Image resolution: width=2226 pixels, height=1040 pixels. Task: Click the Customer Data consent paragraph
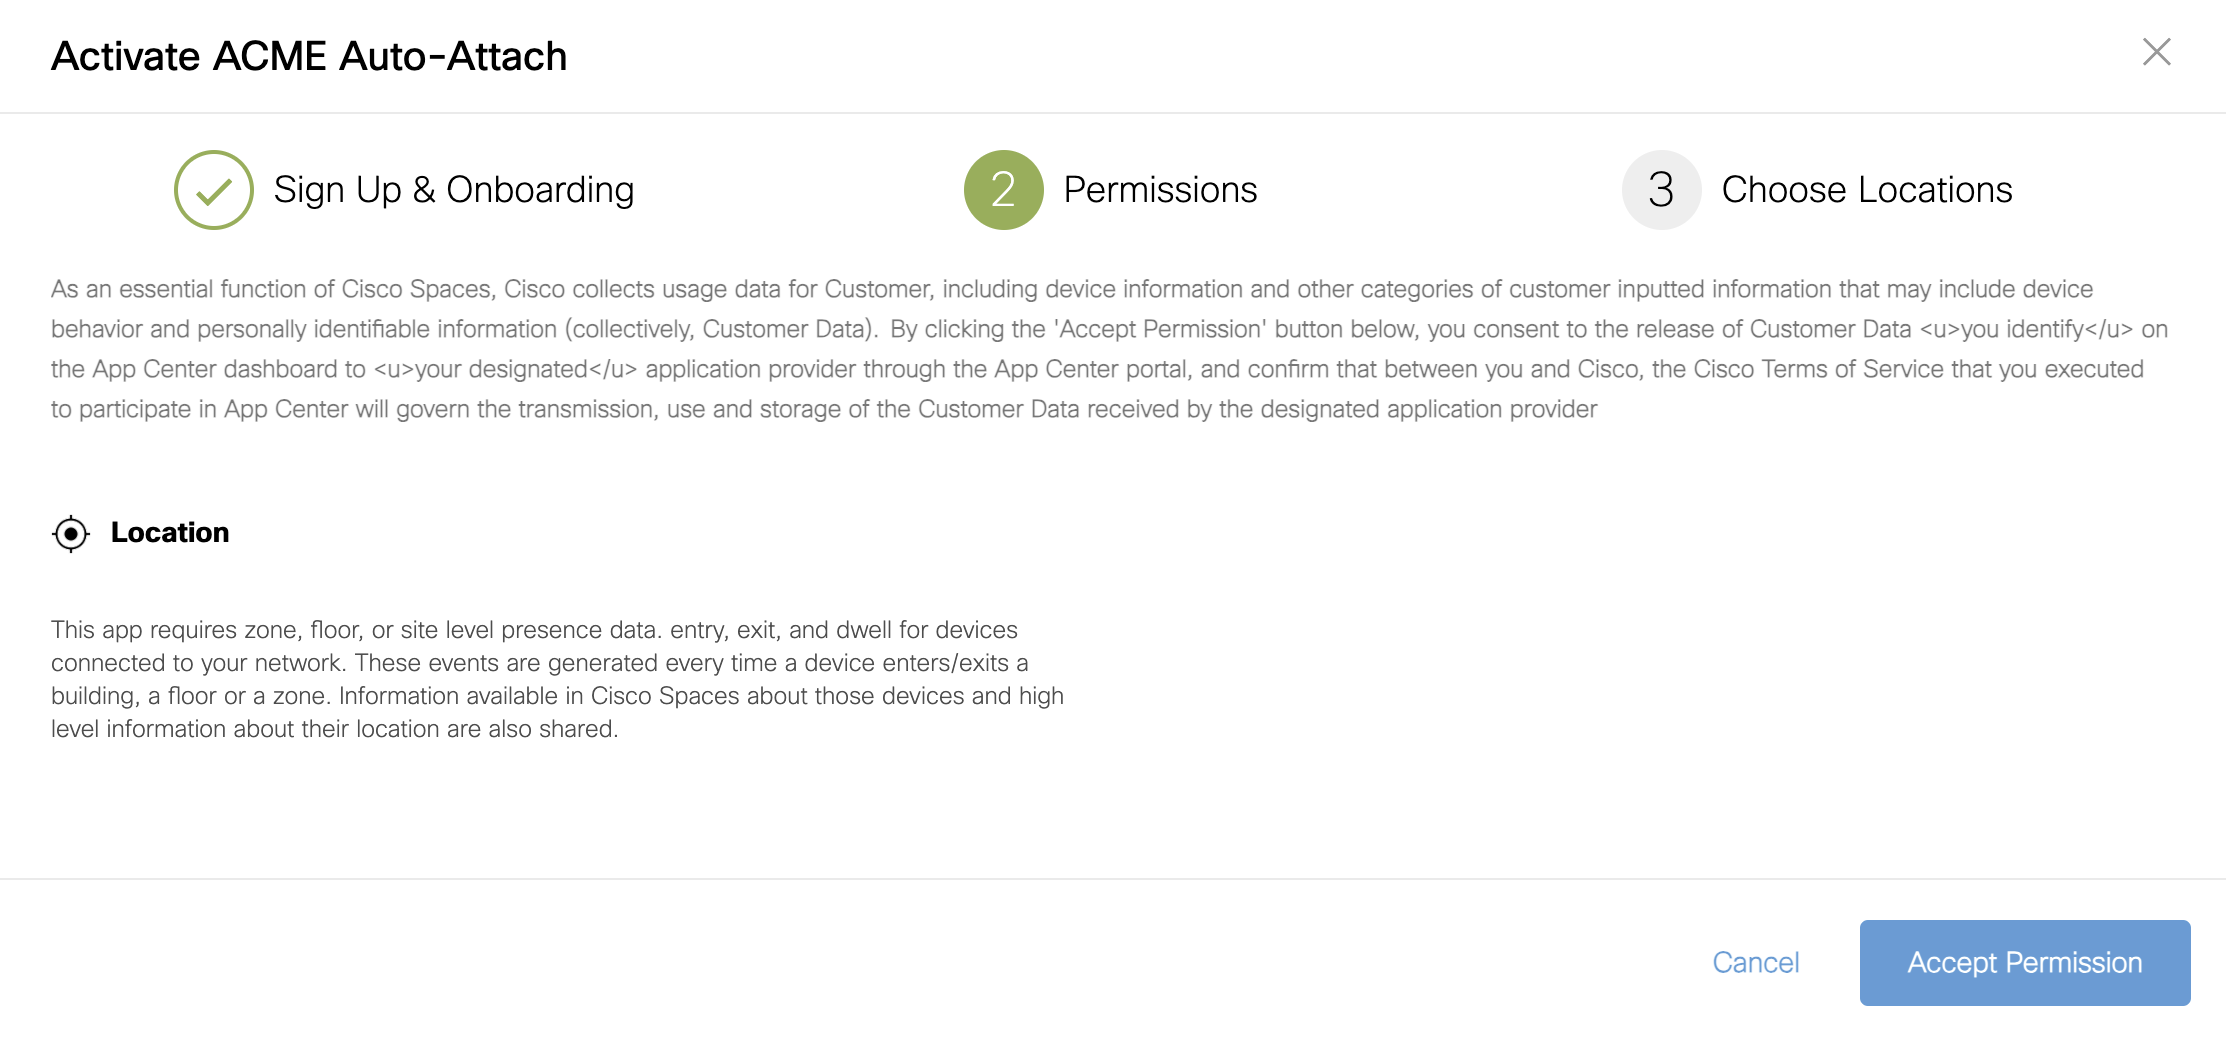[x=1100, y=349]
